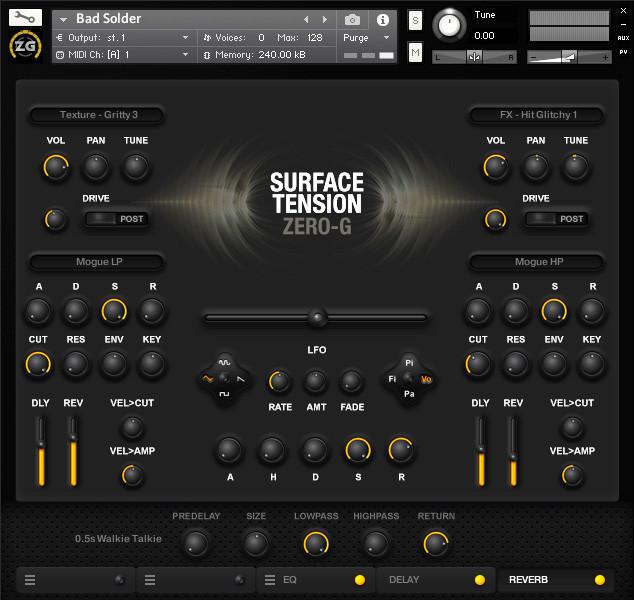Expand the Purge menu
The image size is (634, 600).
(x=366, y=38)
